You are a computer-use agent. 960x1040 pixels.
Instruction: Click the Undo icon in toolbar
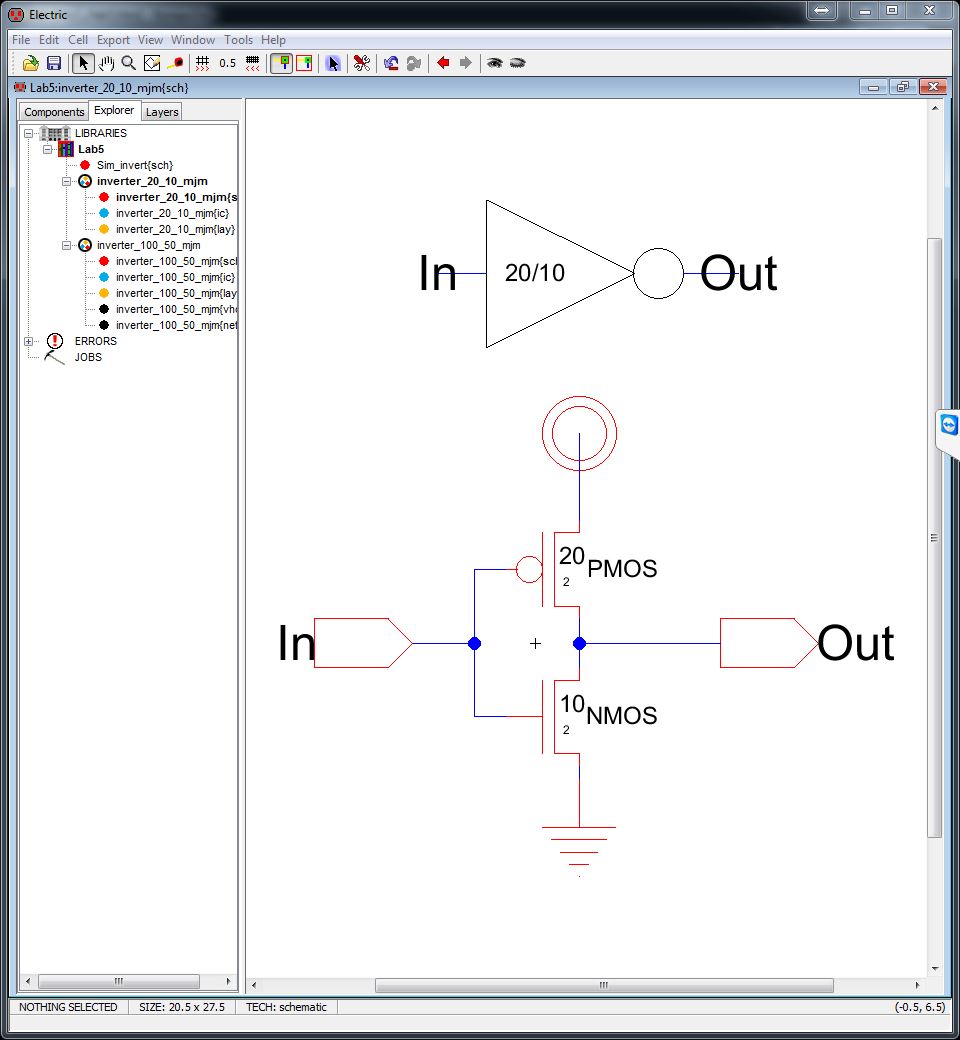[391, 63]
